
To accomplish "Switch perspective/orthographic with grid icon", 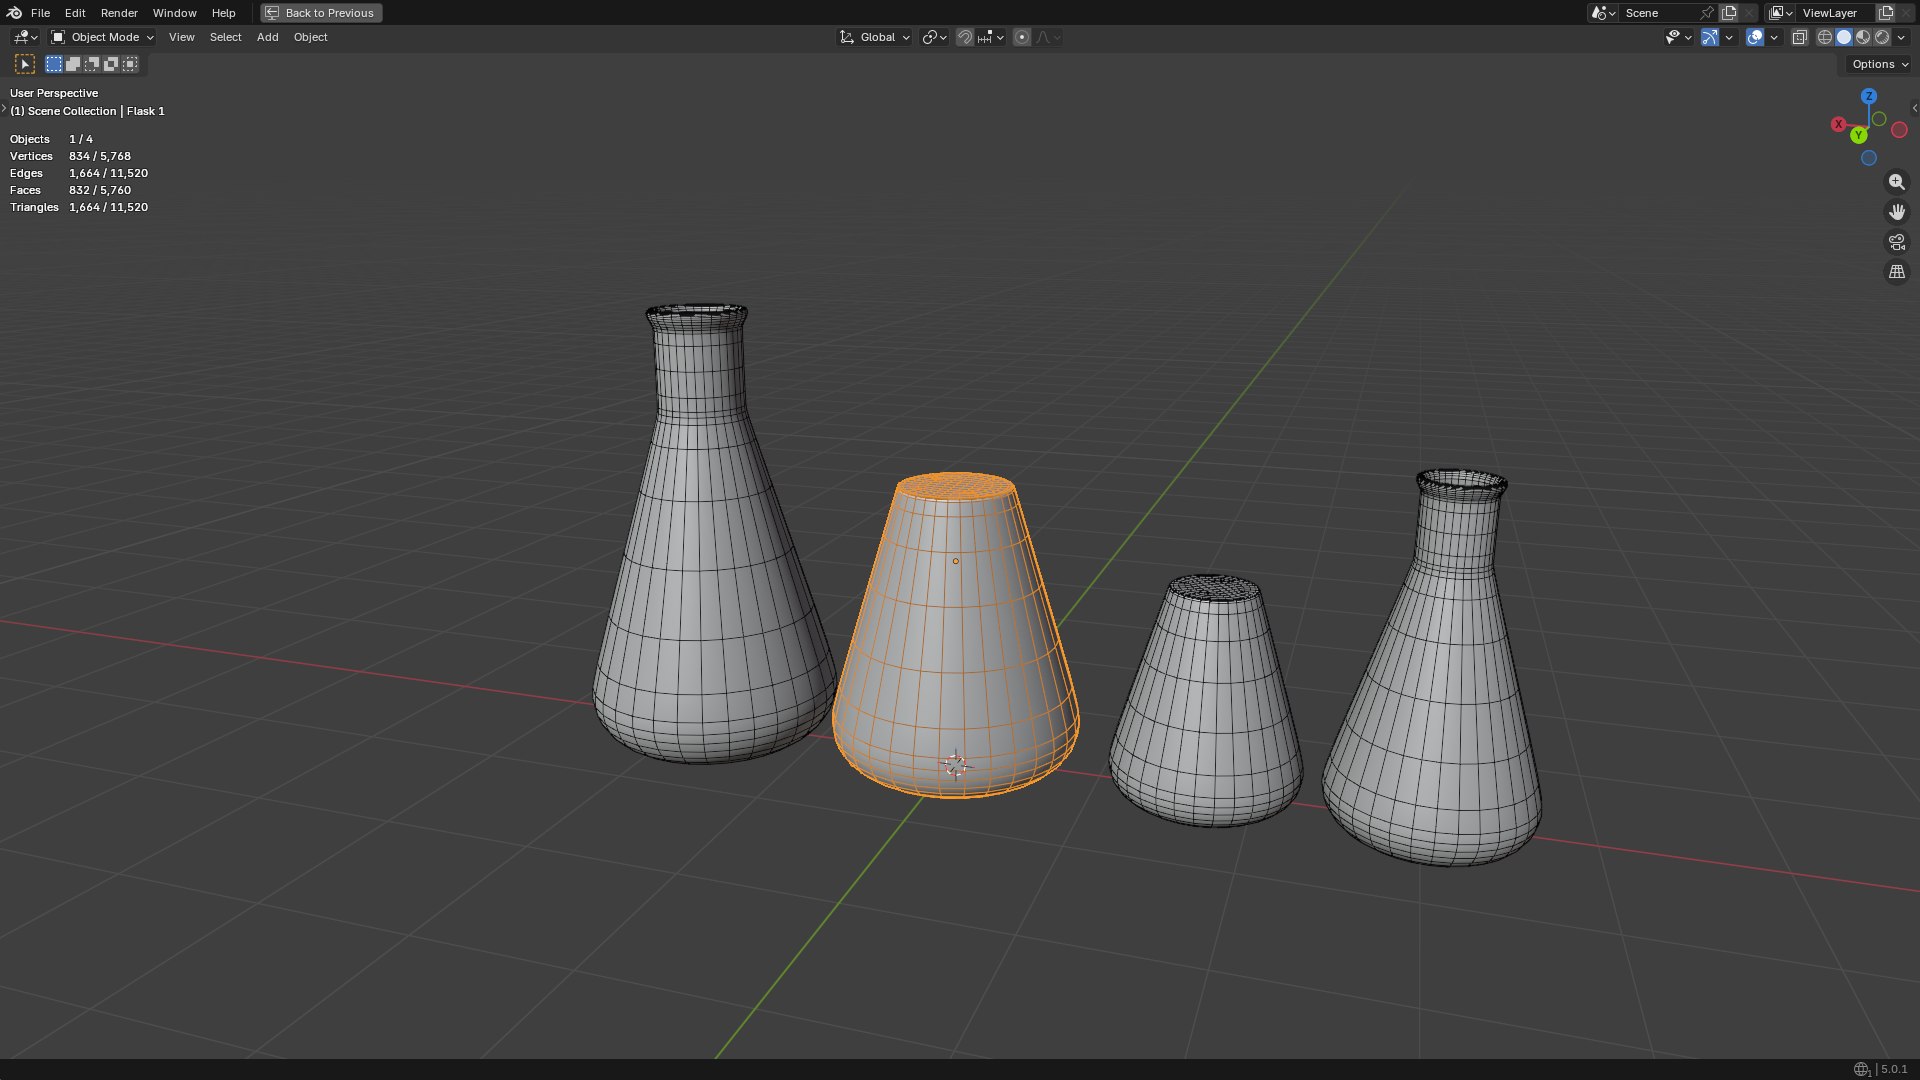I will pyautogui.click(x=1896, y=272).
